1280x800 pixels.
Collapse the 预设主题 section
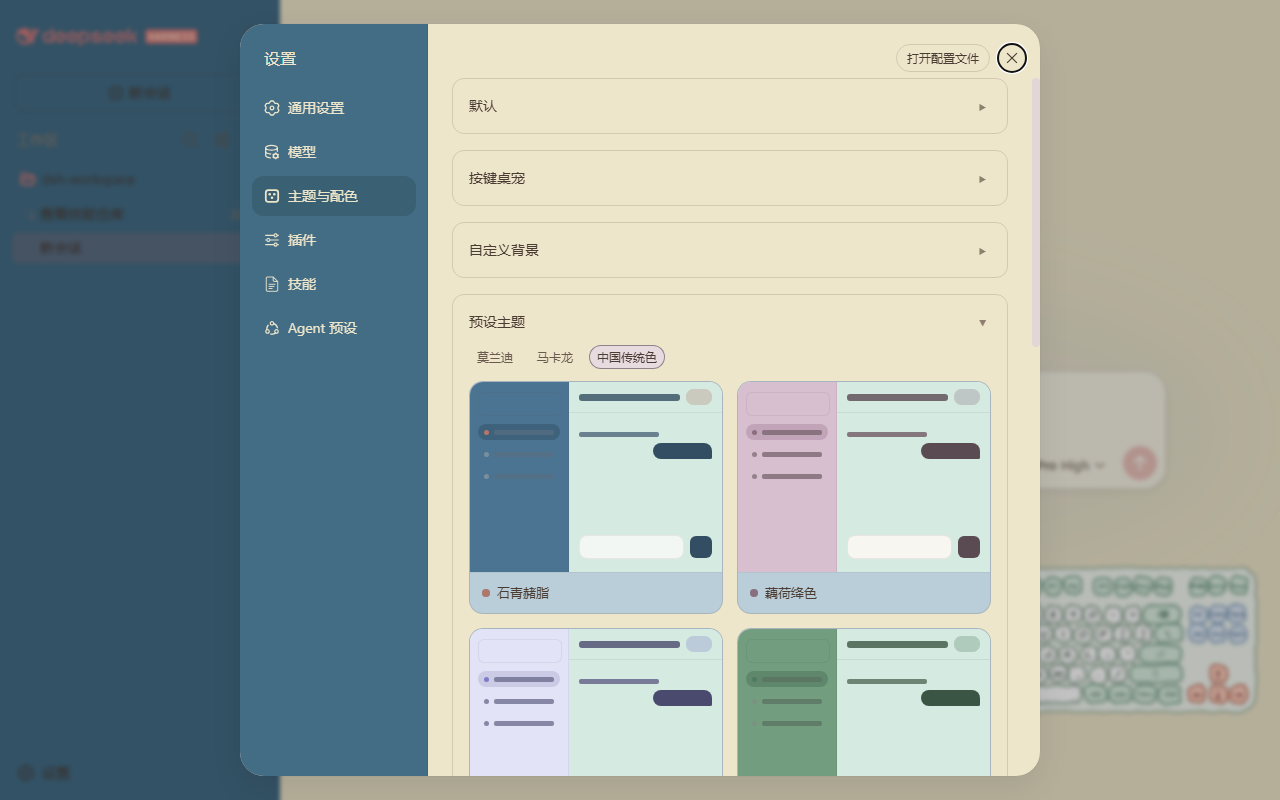coord(730,322)
